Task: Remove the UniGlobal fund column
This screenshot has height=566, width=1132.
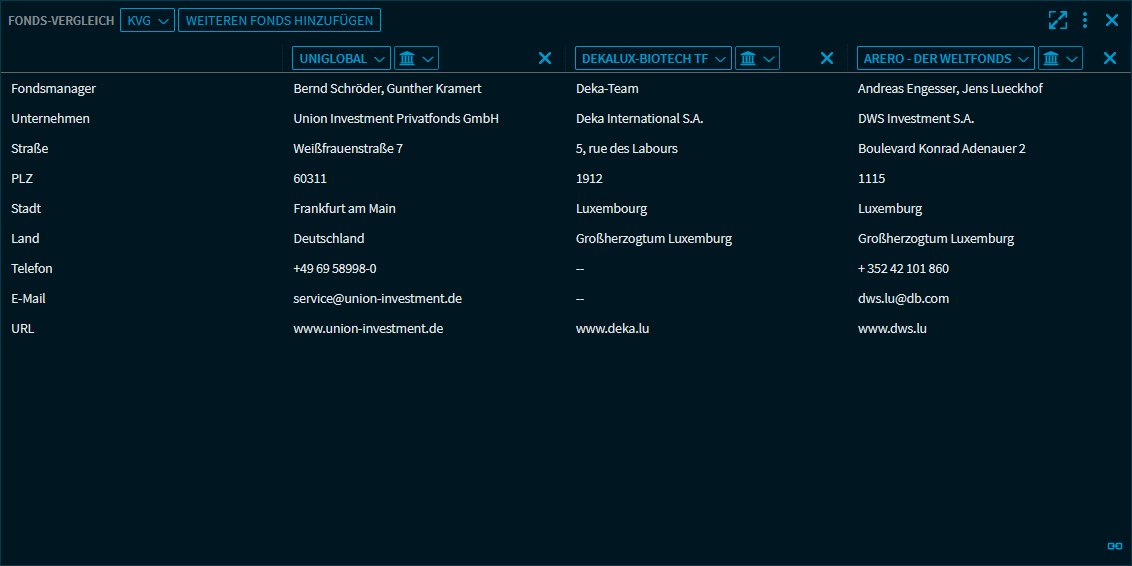Action: tap(545, 58)
